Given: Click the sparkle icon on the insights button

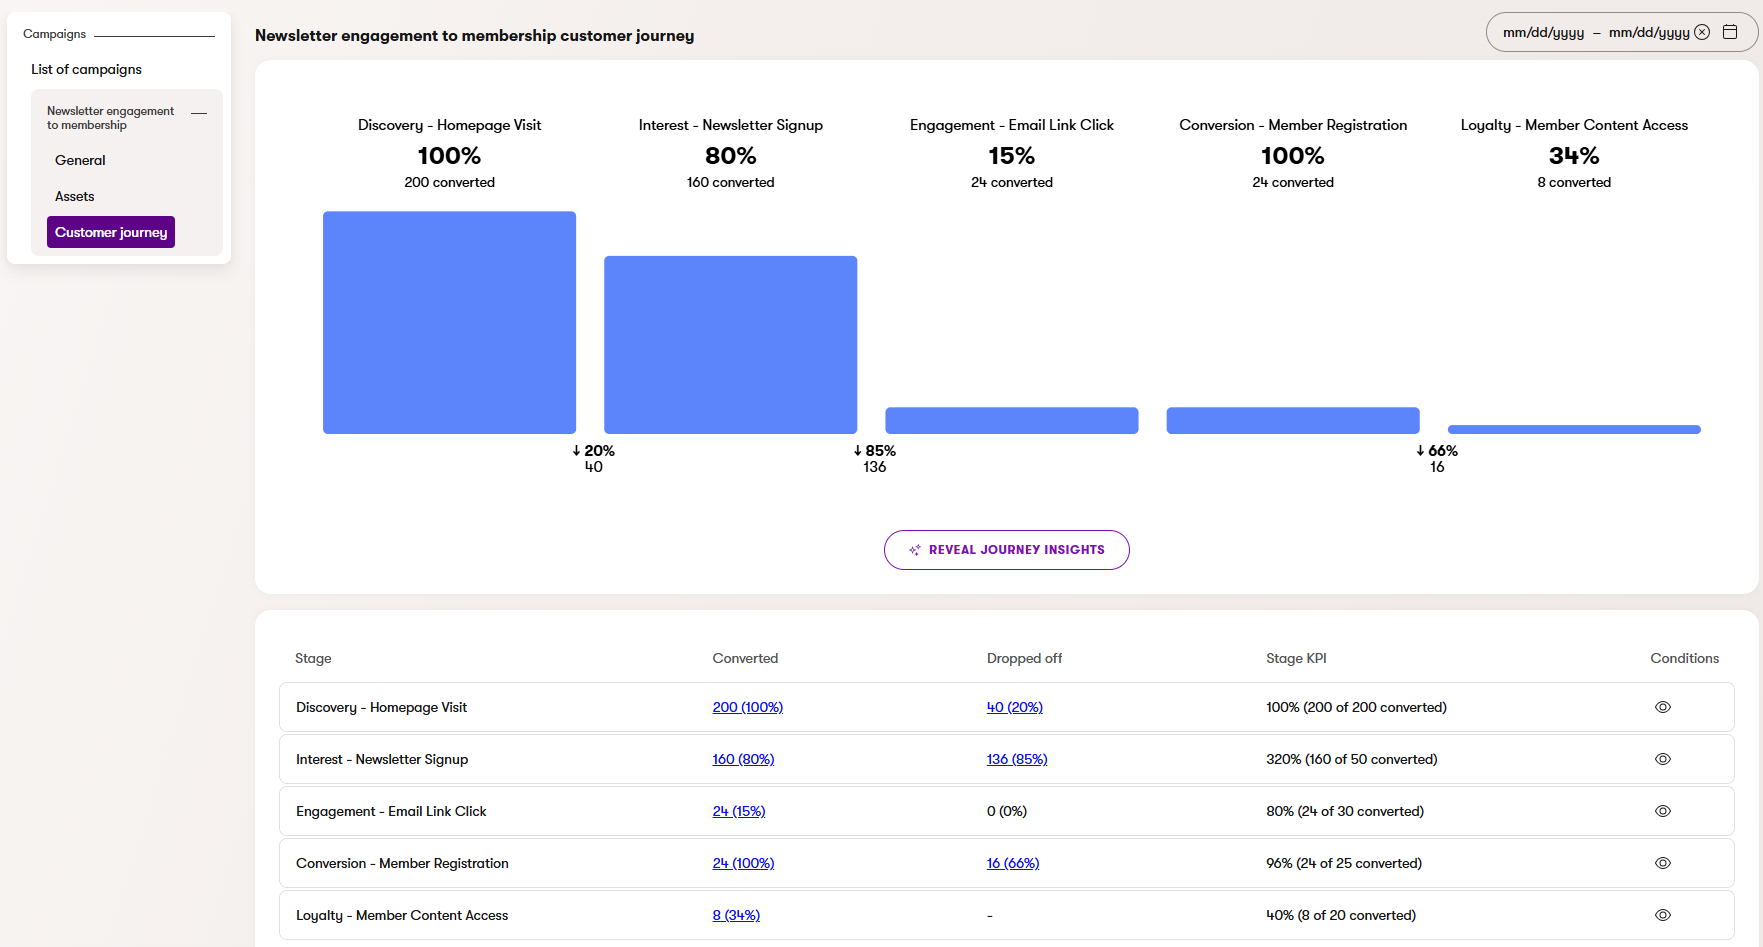Looking at the screenshot, I should pyautogui.click(x=915, y=549).
